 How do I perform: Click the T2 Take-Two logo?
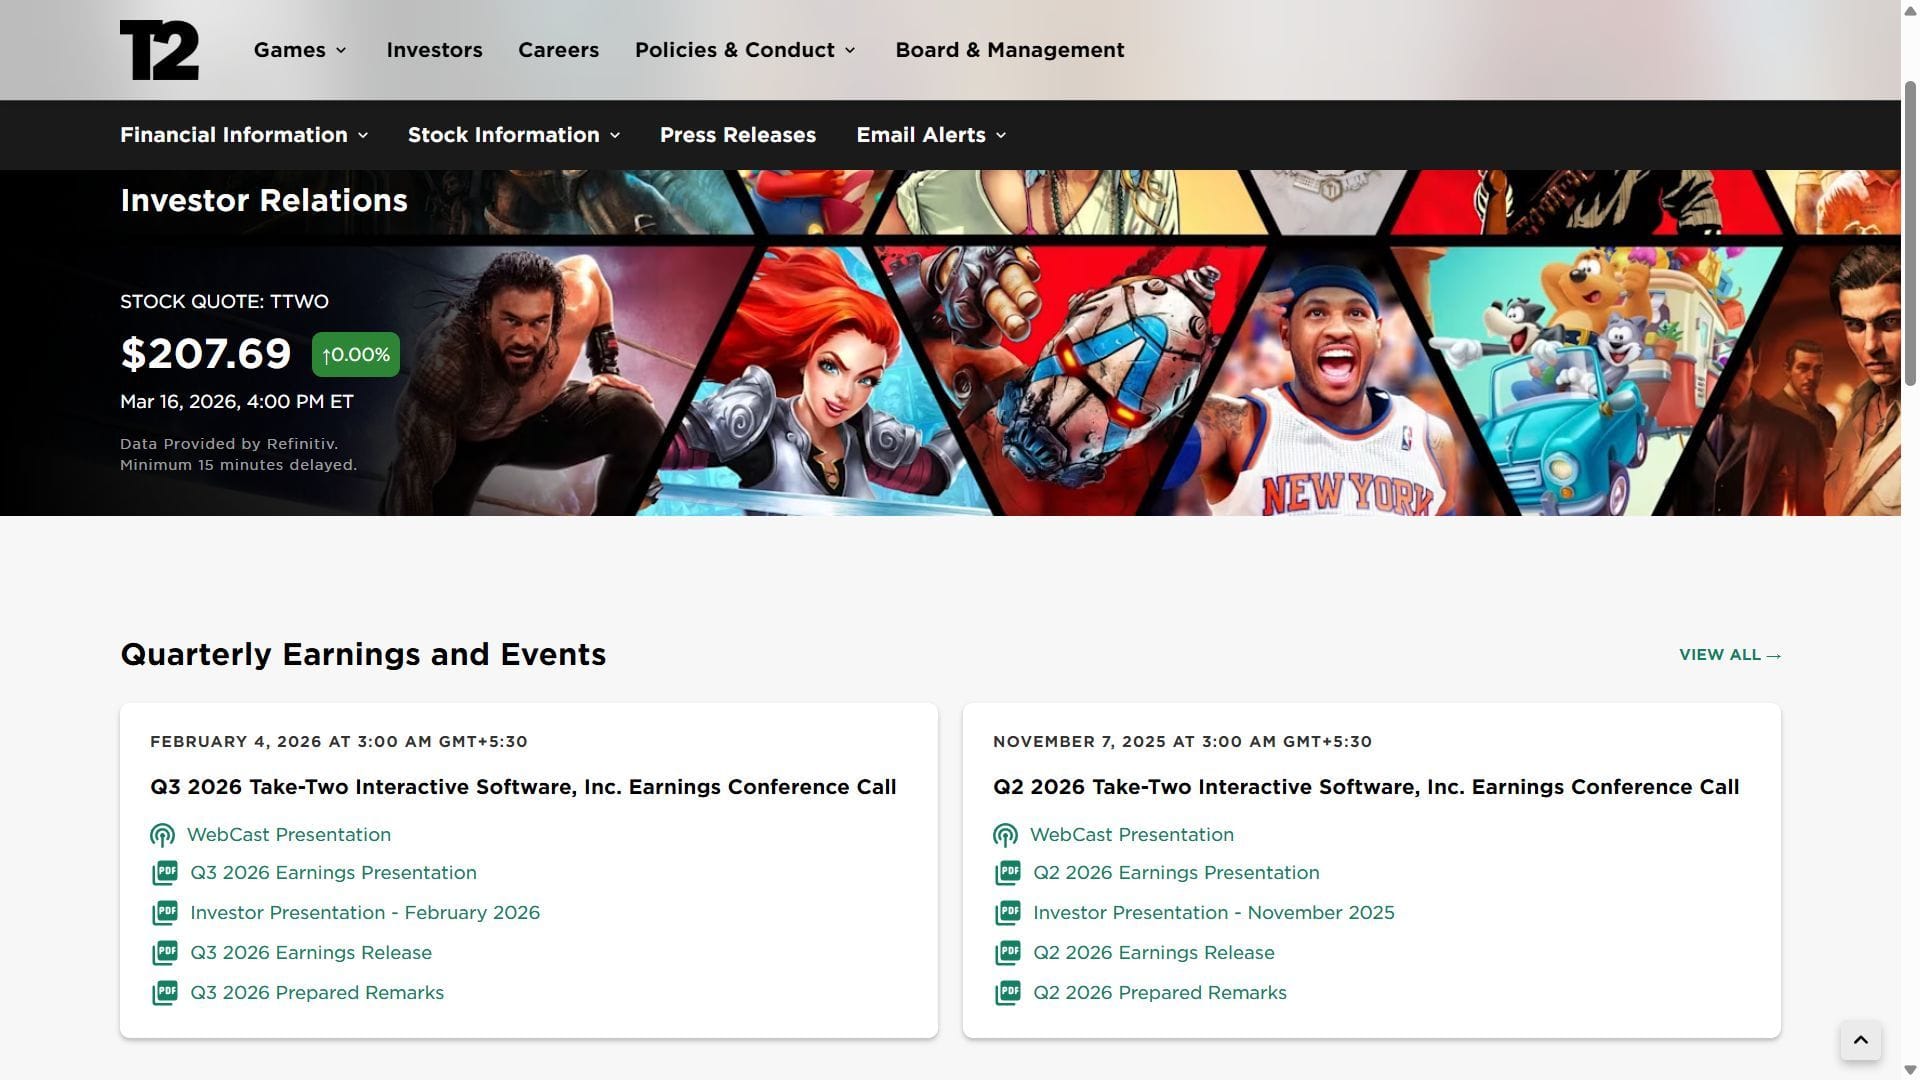pos(159,50)
